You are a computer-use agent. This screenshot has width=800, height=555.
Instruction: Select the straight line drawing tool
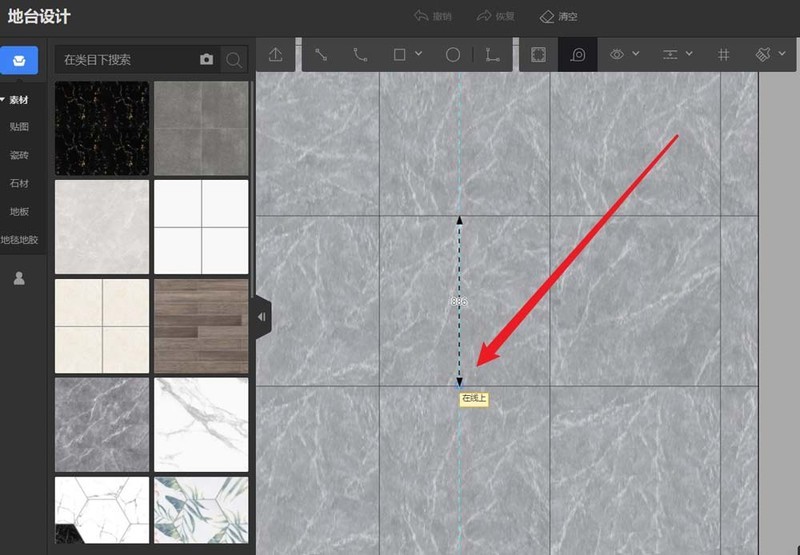point(321,55)
